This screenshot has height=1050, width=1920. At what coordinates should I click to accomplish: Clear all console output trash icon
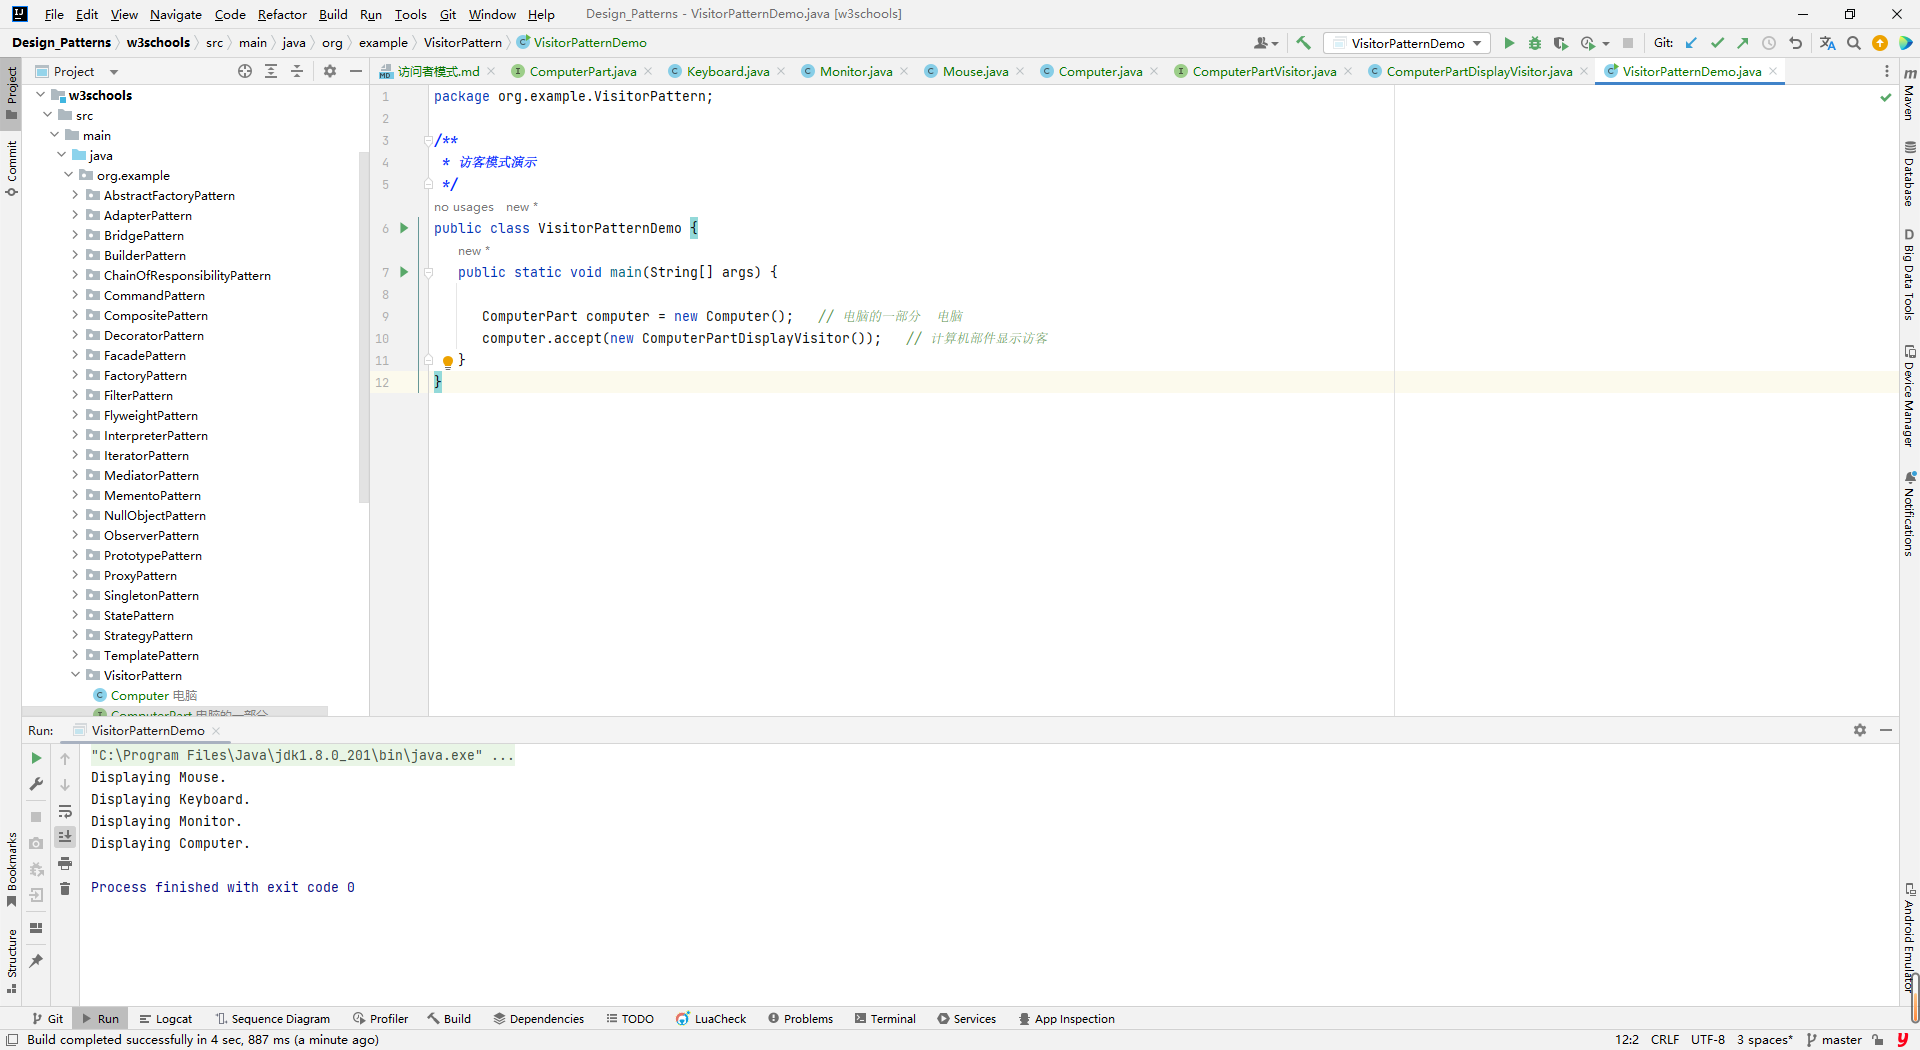click(x=65, y=889)
